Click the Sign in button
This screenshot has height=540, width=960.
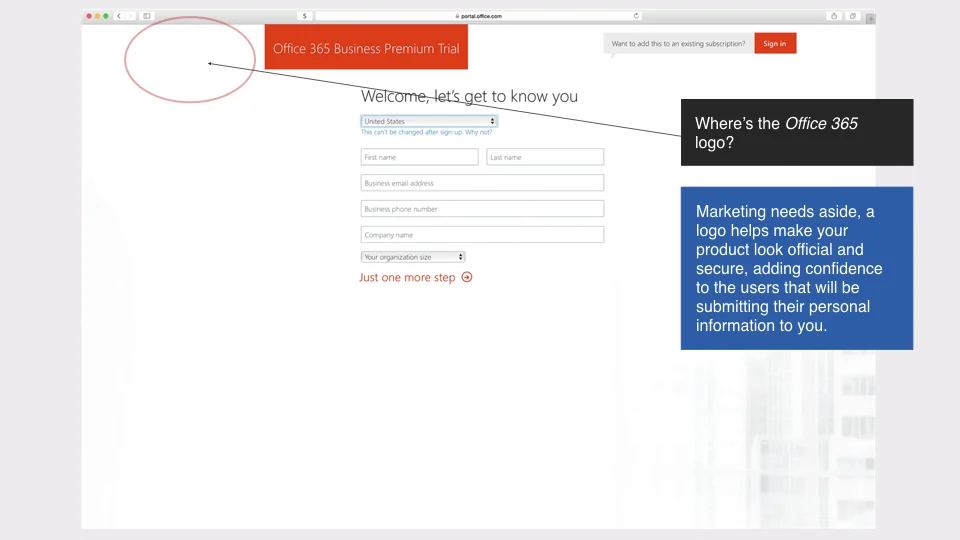(775, 43)
